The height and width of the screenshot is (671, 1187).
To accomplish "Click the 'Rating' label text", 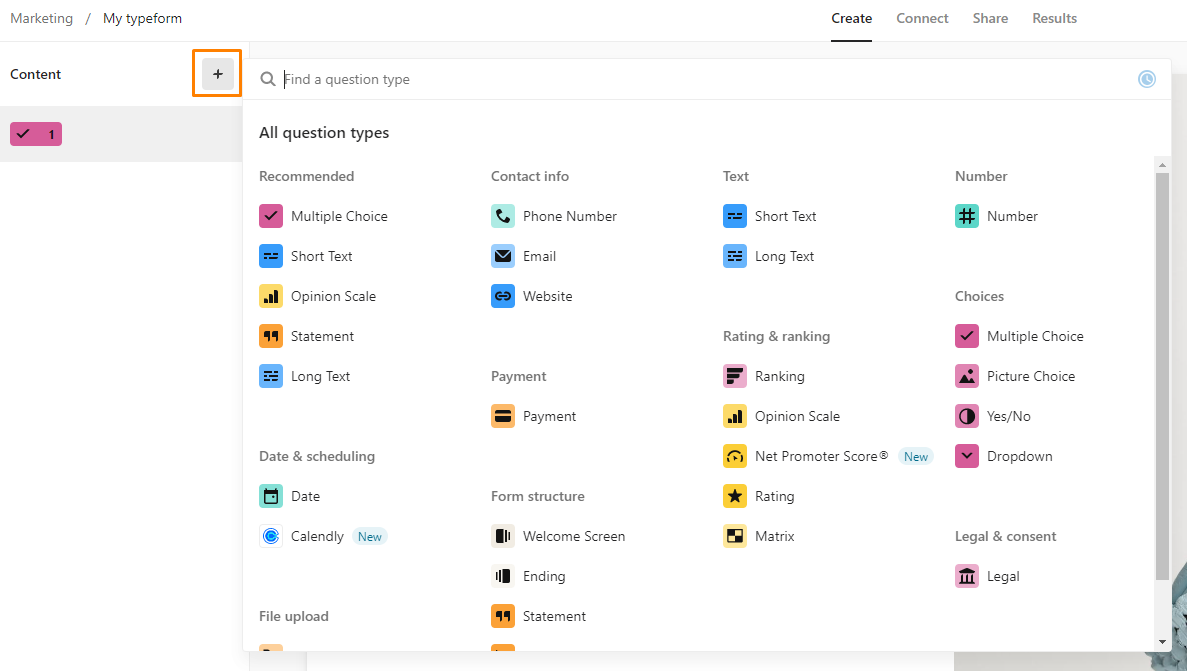I will [x=774, y=496].
